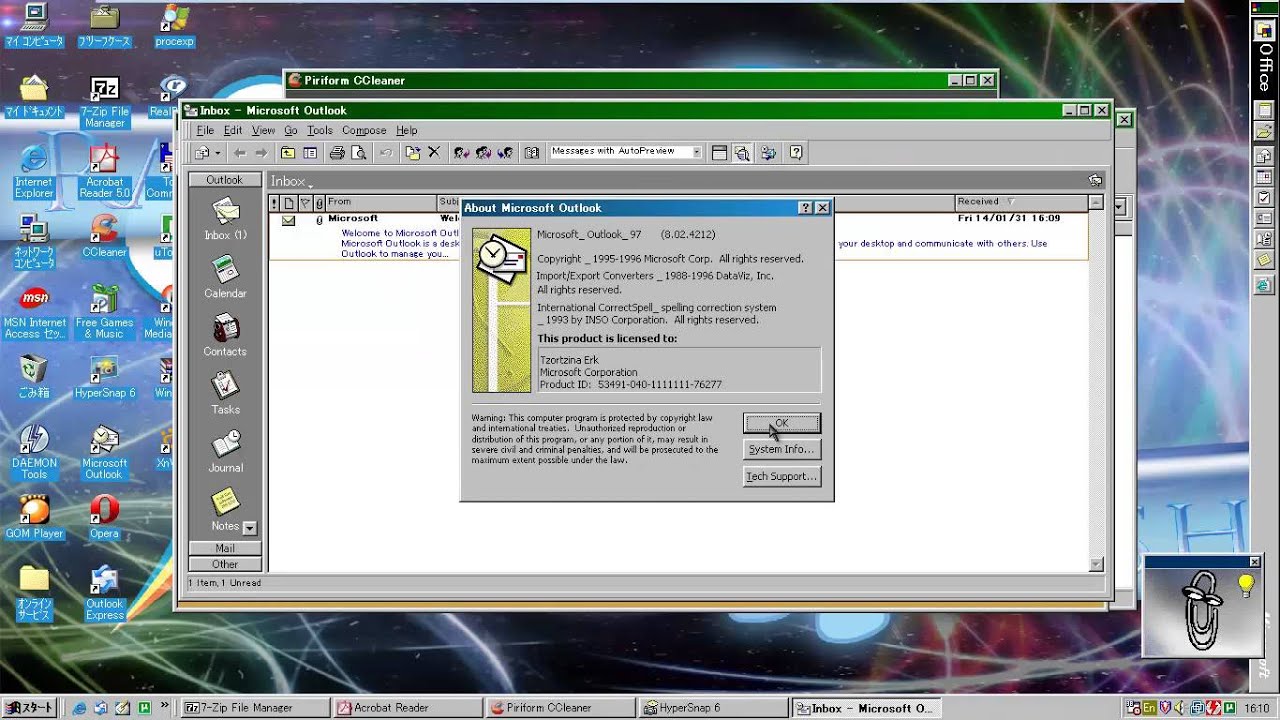Click OK in About Microsoft Outlook dialog
1280x720 pixels.
point(782,423)
